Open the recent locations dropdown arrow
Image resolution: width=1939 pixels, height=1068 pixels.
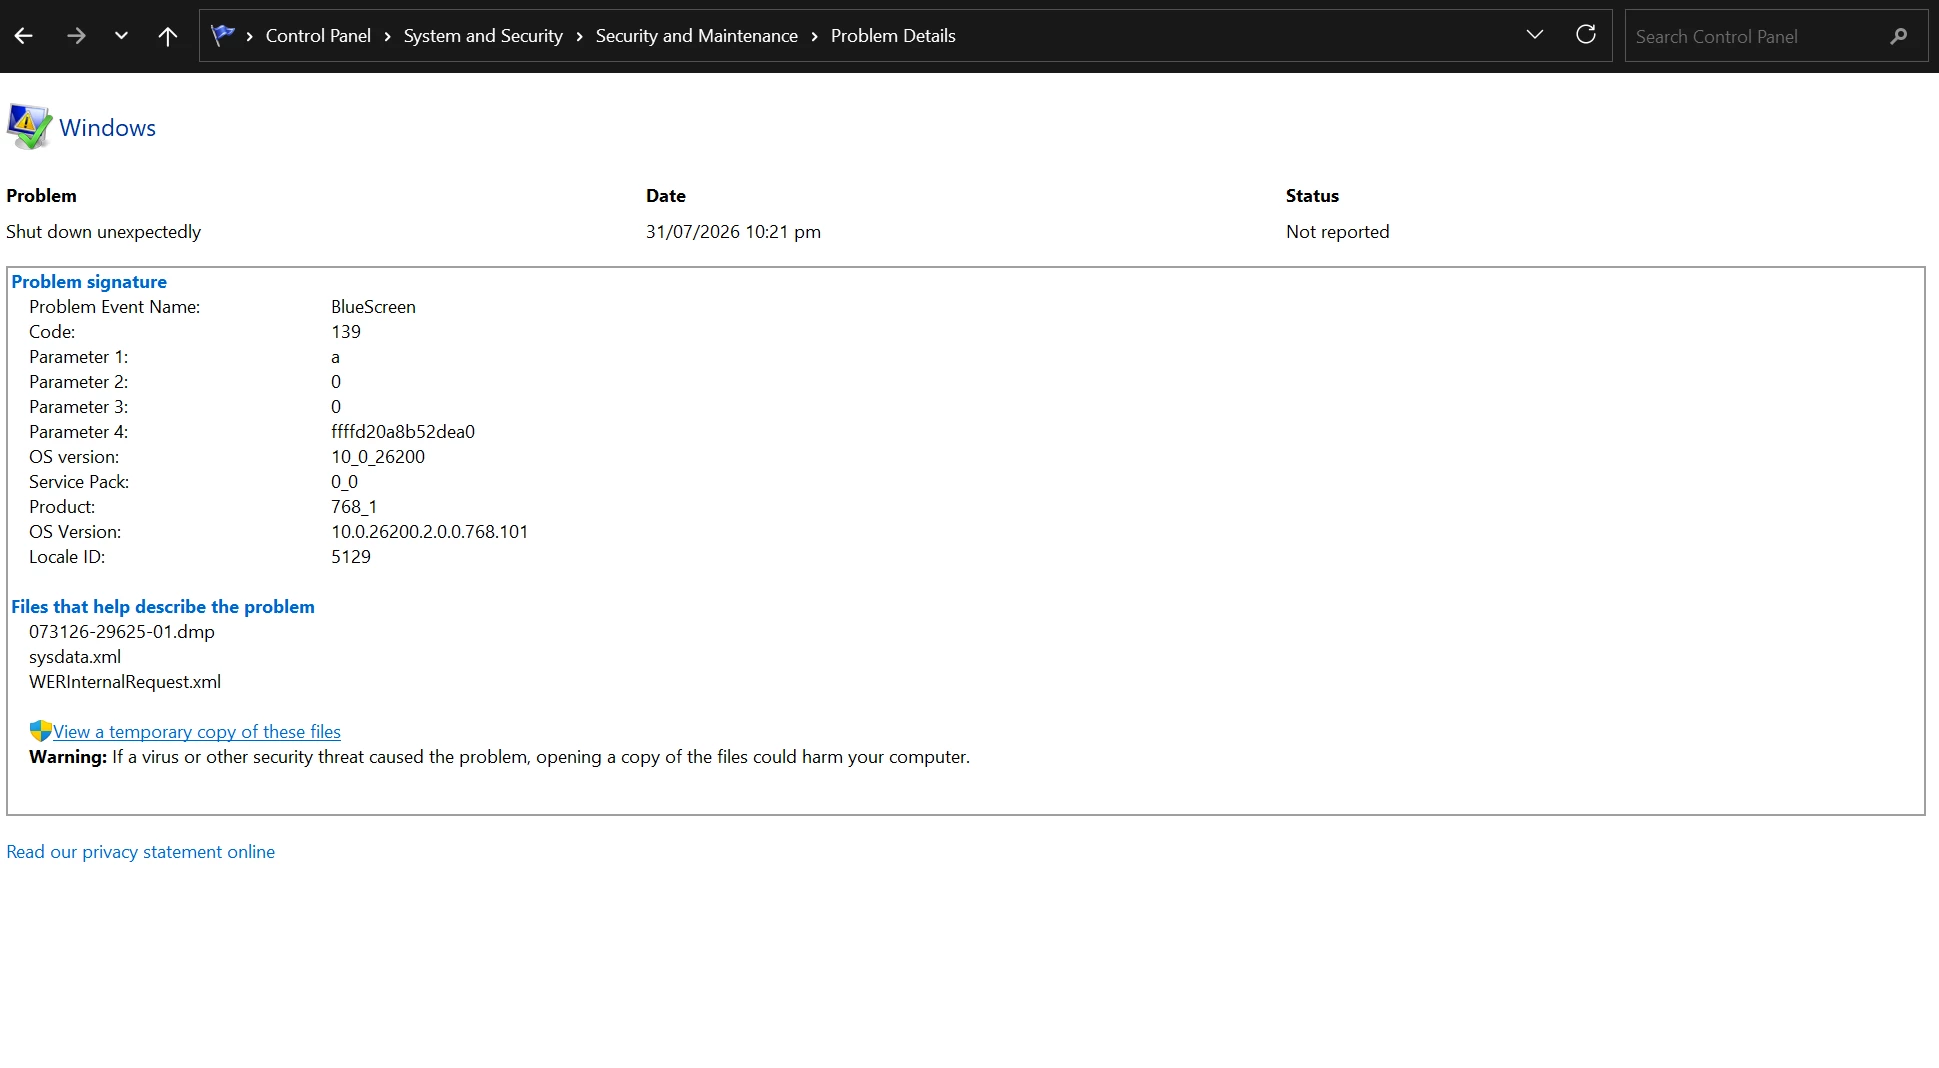(121, 36)
